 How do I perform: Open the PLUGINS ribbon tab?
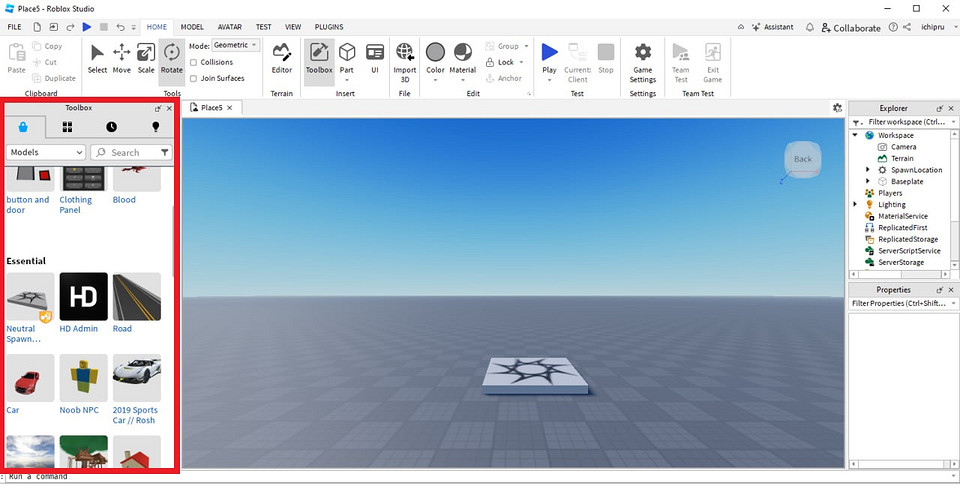[329, 27]
